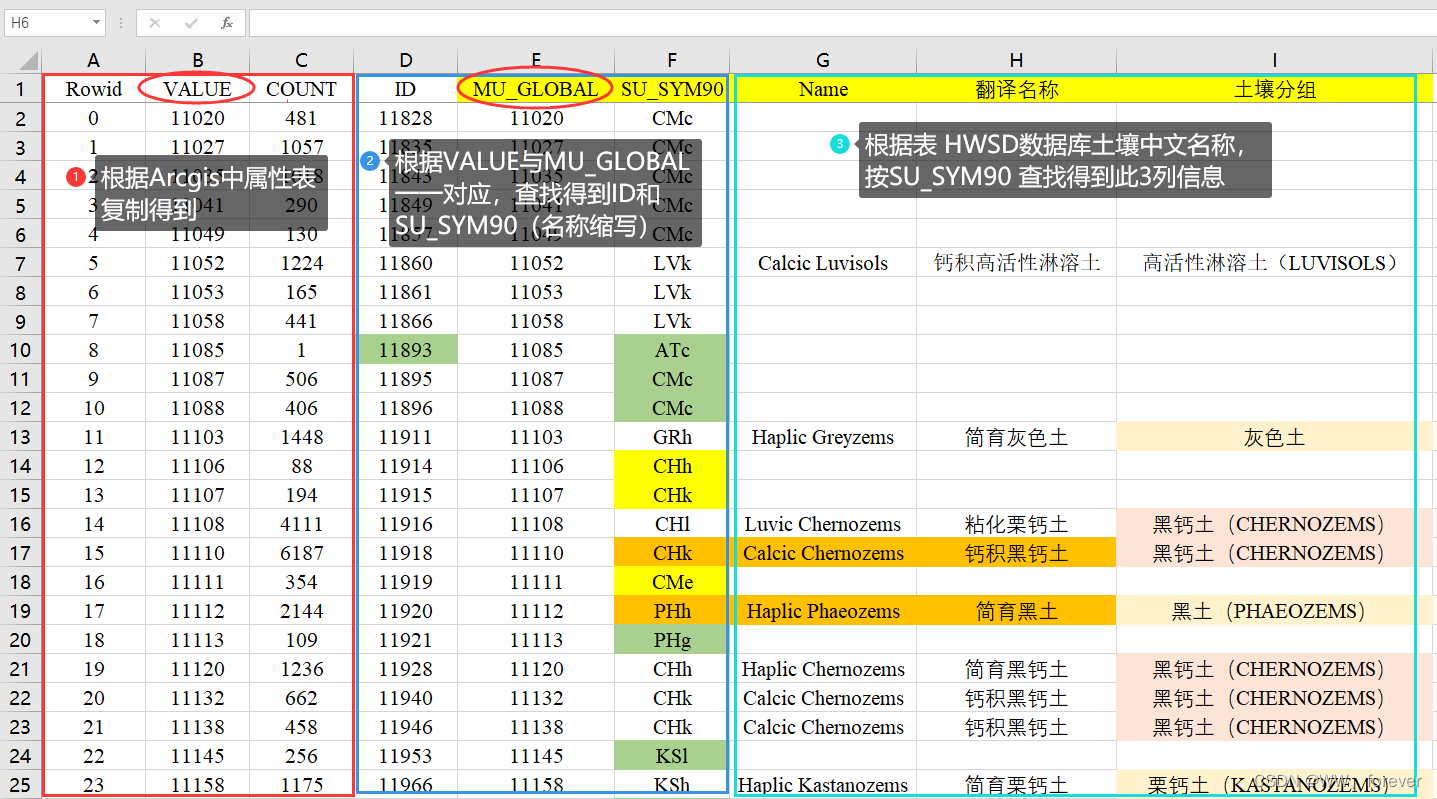This screenshot has height=799, width=1437.
Task: Click orange cell PHh
Action: [672, 611]
